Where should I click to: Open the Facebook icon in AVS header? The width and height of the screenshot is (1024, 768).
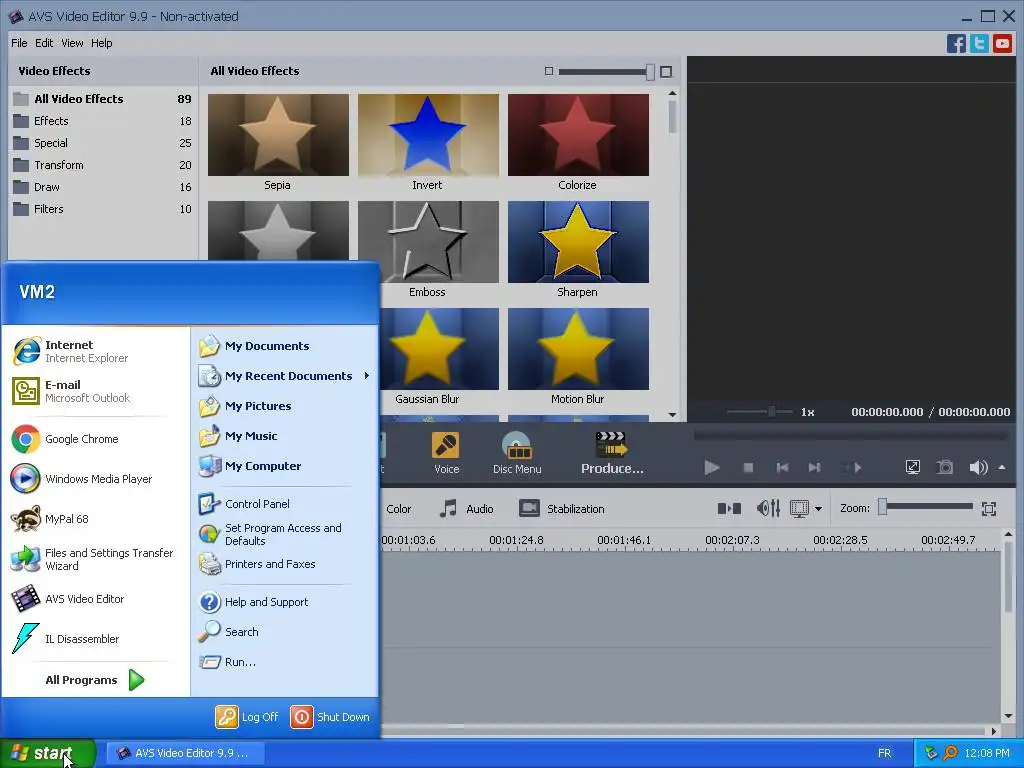point(956,44)
